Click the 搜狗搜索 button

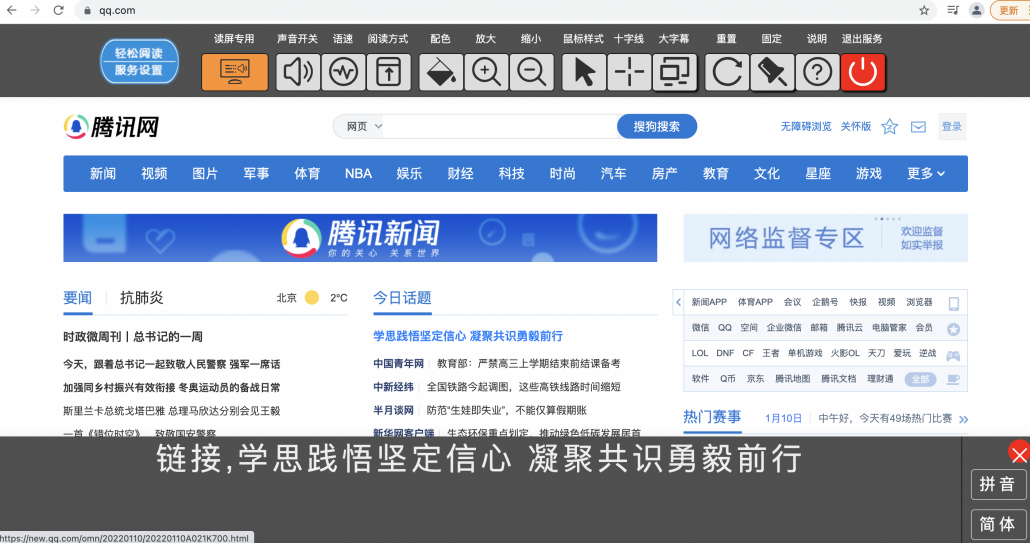(656, 127)
